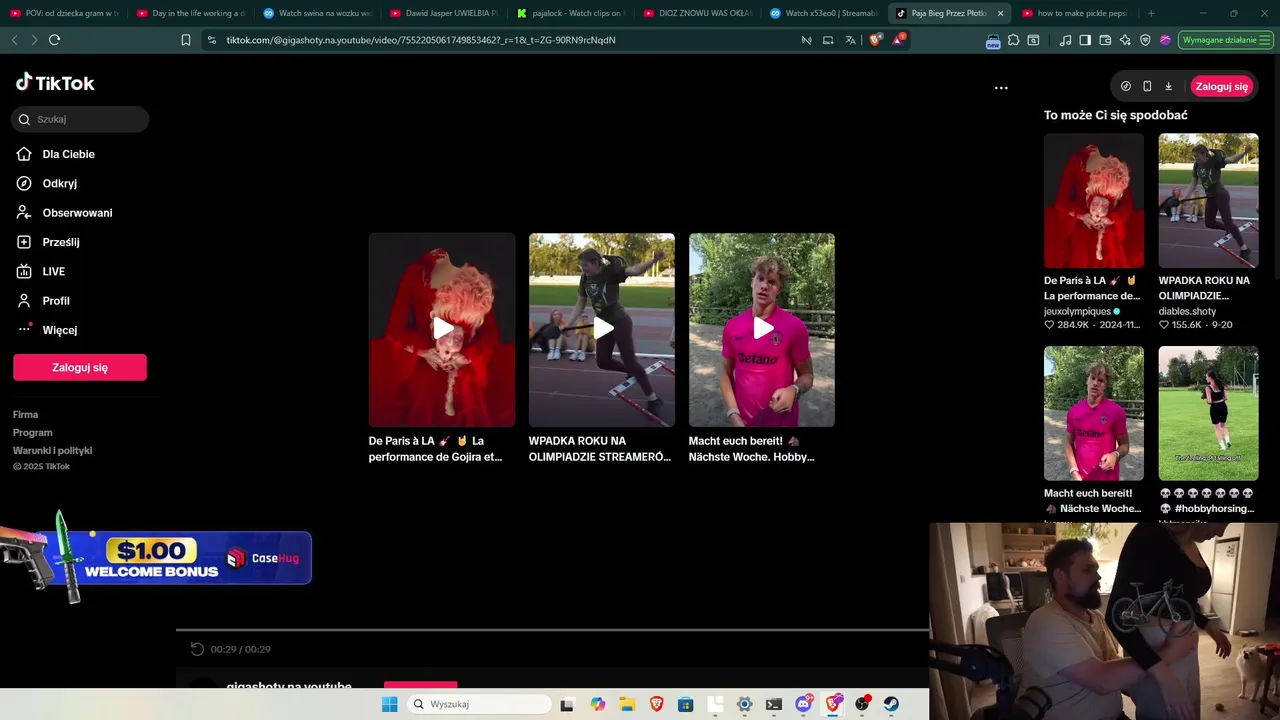Open Microsoft Store from the taskbar
1280x720 pixels.
click(x=685, y=704)
